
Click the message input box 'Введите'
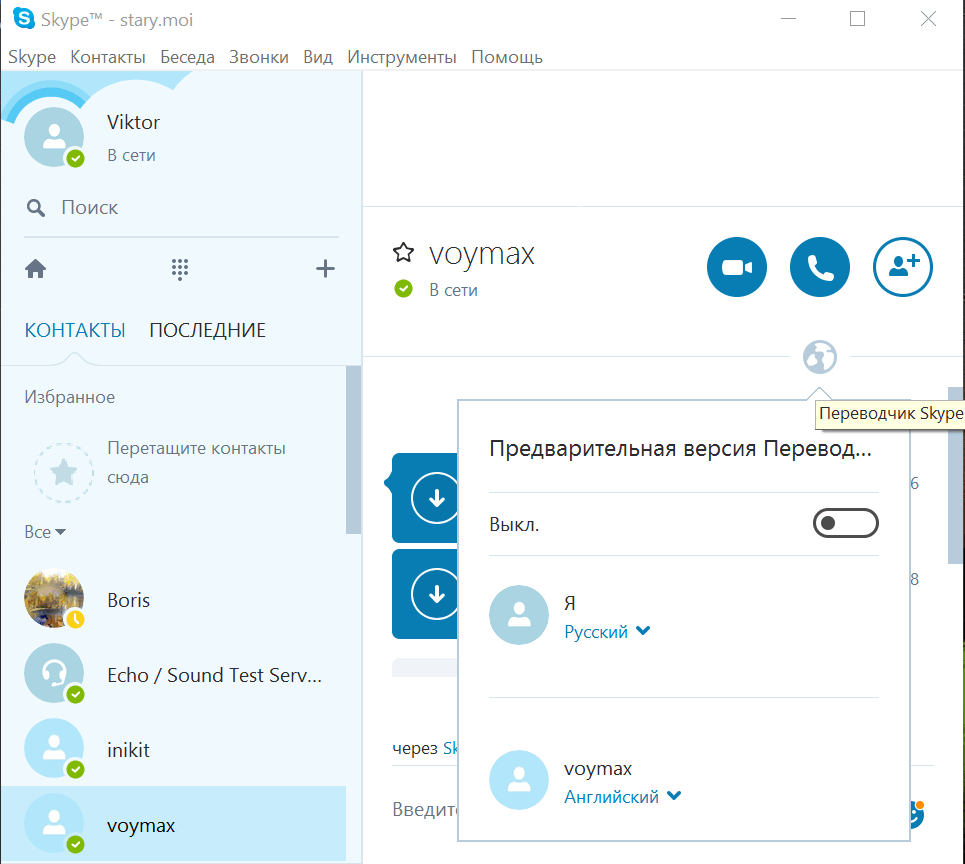point(425,809)
